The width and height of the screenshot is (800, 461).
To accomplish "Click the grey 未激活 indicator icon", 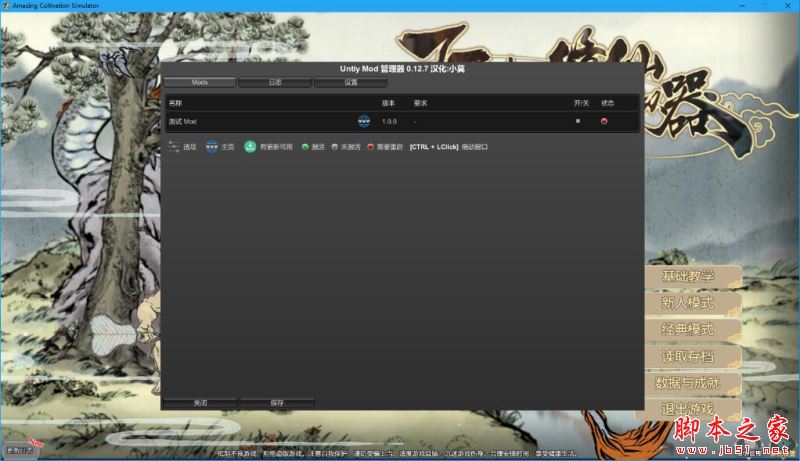I will coord(335,147).
